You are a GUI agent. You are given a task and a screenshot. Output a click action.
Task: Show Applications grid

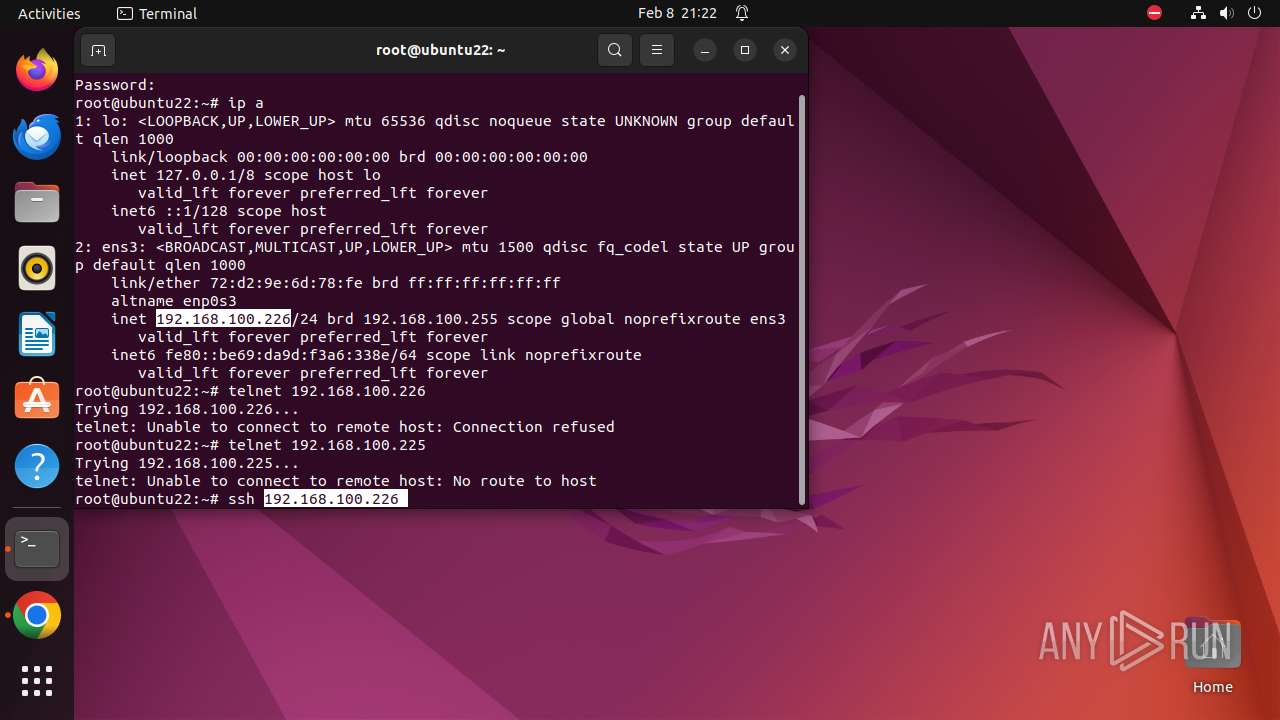click(37, 681)
